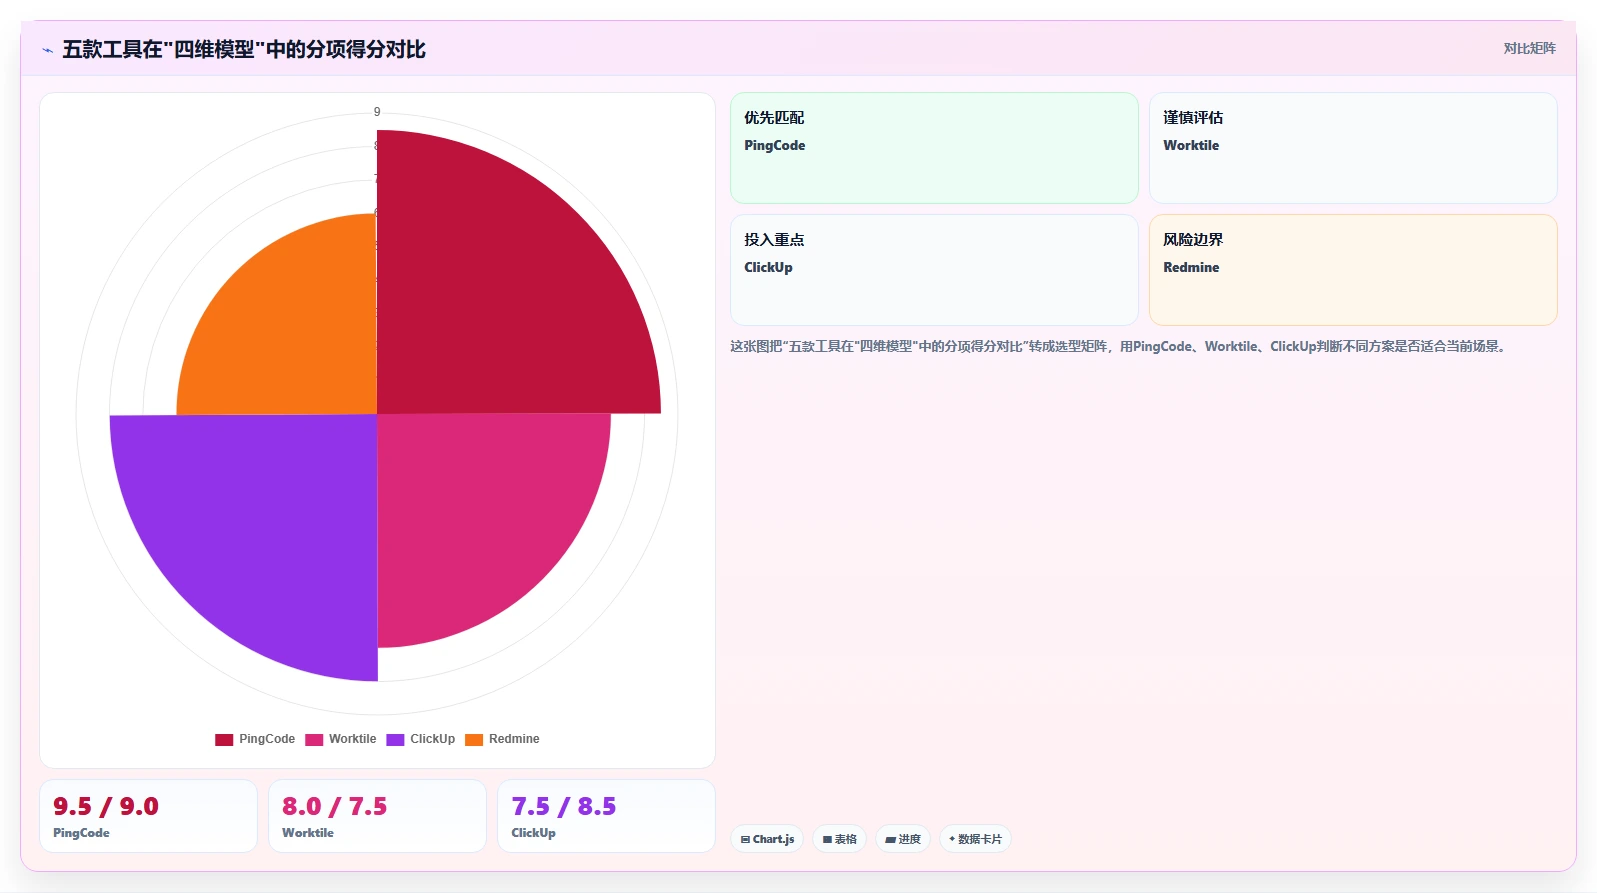Select the 9.5 / 9.0 PingCode score card
This screenshot has width=1597, height=893.
tap(148, 816)
